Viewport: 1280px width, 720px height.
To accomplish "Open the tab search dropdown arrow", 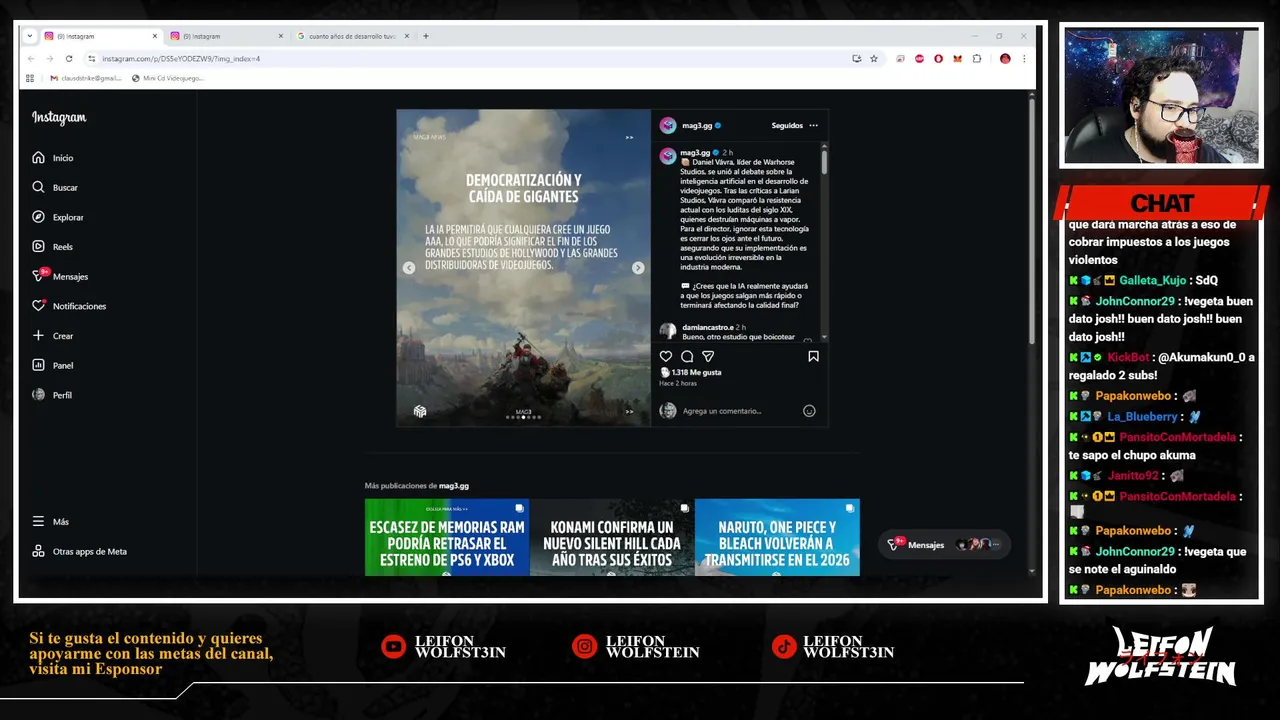I will 30,36.
